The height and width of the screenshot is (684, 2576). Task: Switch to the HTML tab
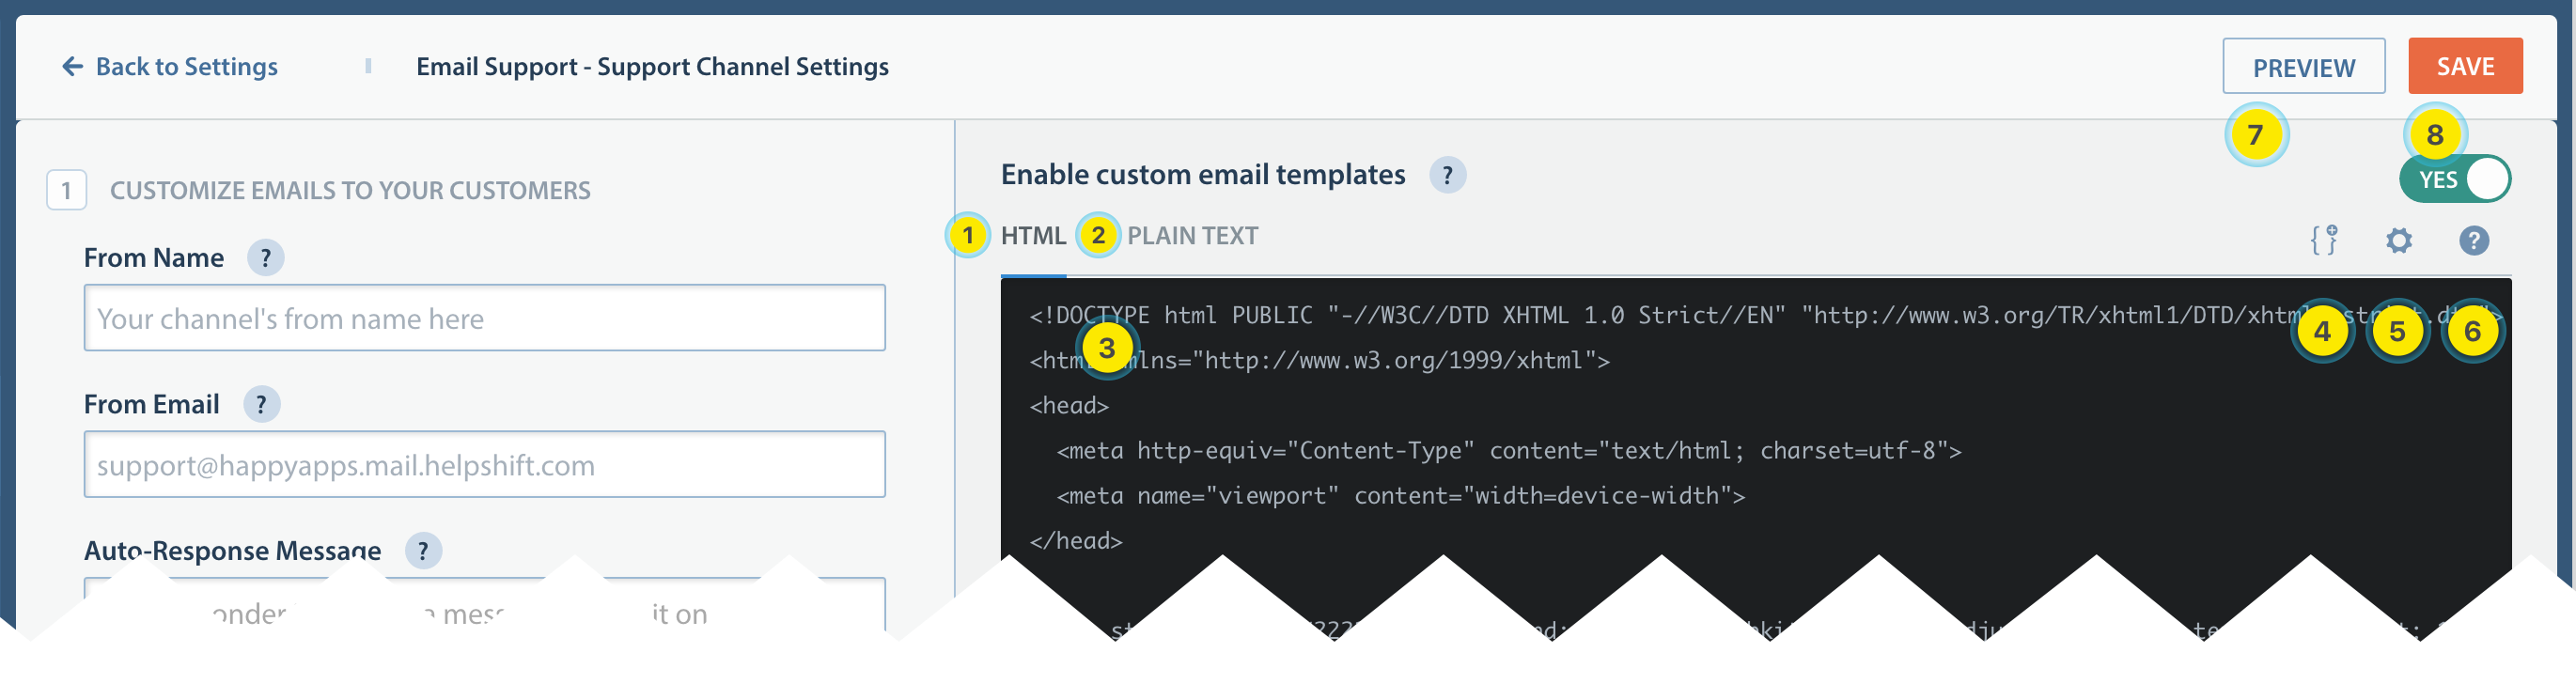coord(1033,236)
